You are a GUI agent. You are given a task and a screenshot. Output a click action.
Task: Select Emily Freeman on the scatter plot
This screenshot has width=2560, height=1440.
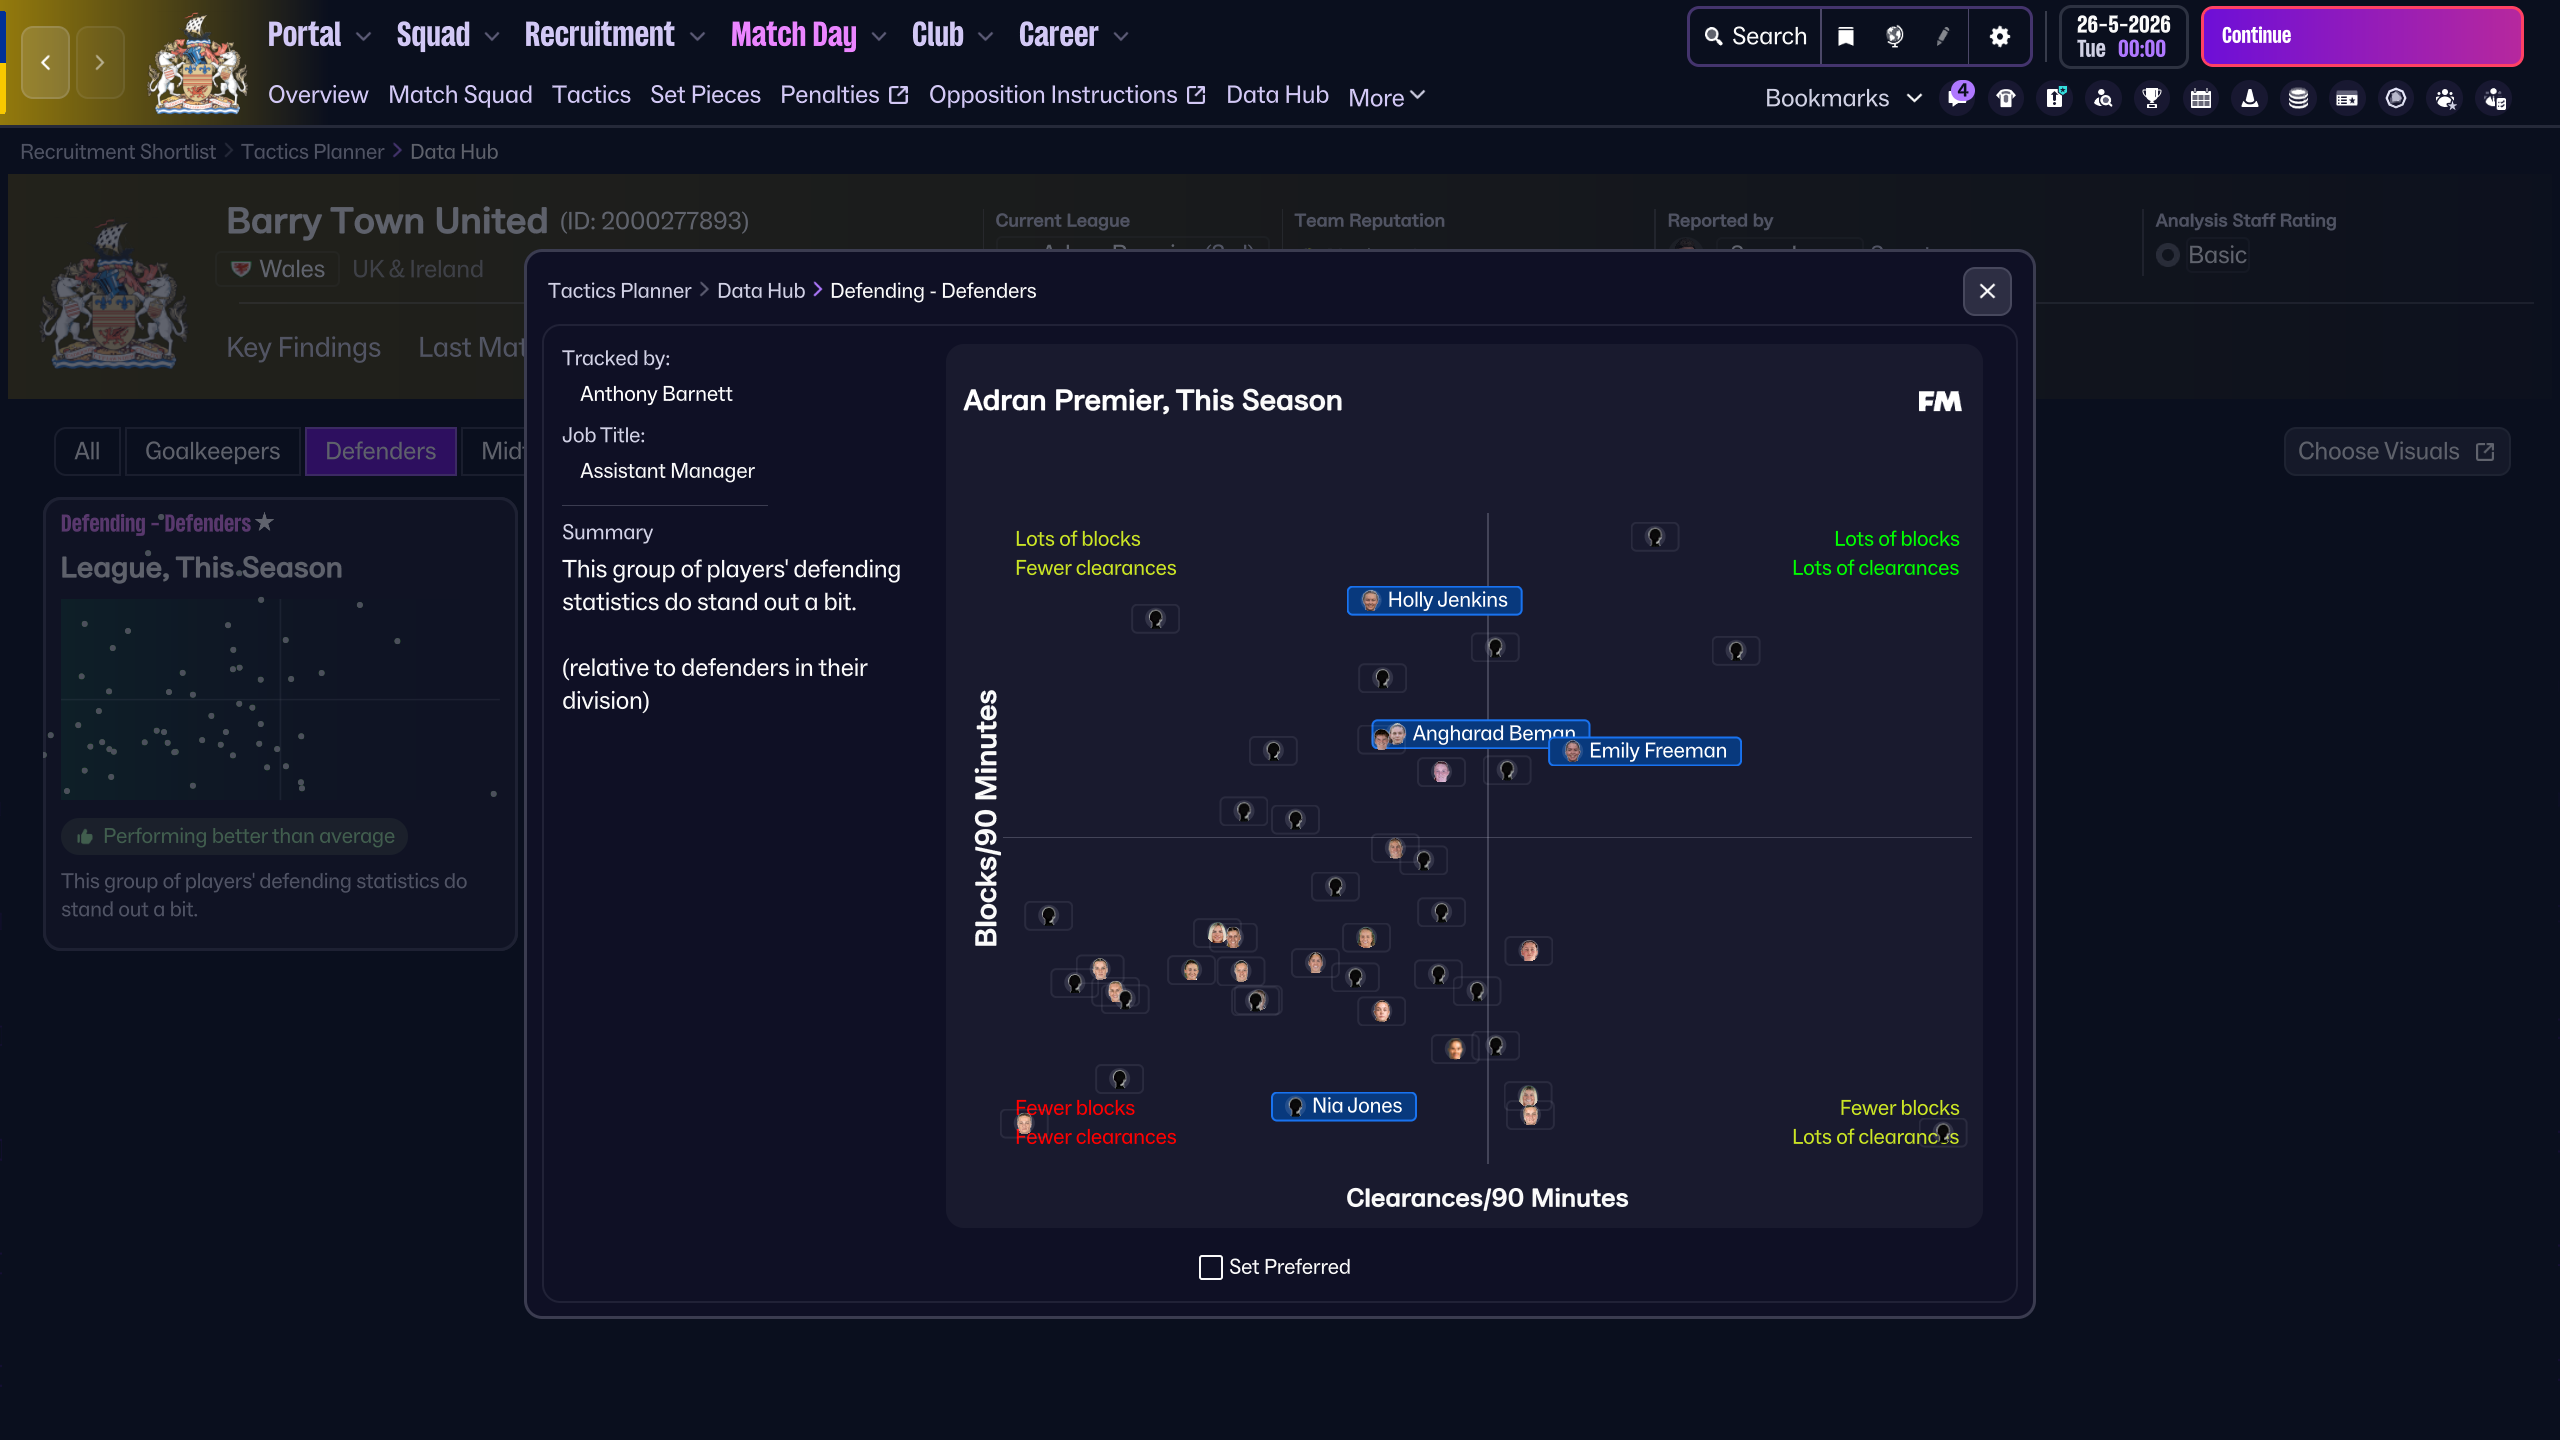click(1643, 751)
